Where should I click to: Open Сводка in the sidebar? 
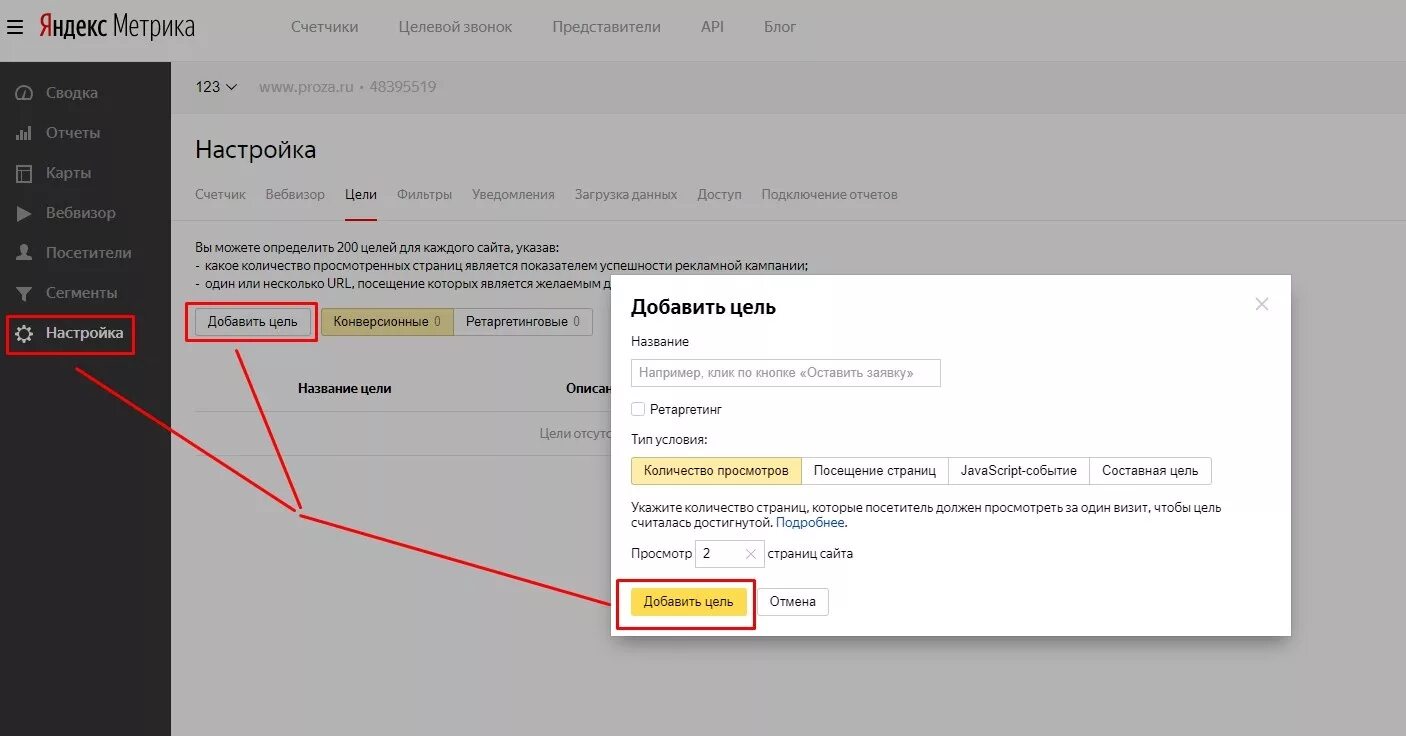point(72,93)
